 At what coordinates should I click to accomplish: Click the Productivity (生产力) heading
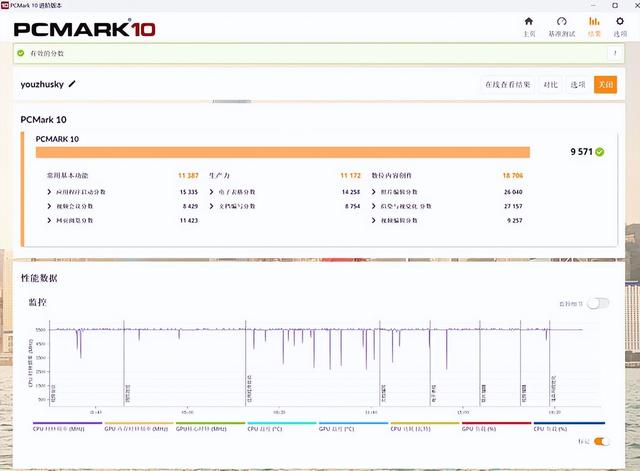coord(220,176)
